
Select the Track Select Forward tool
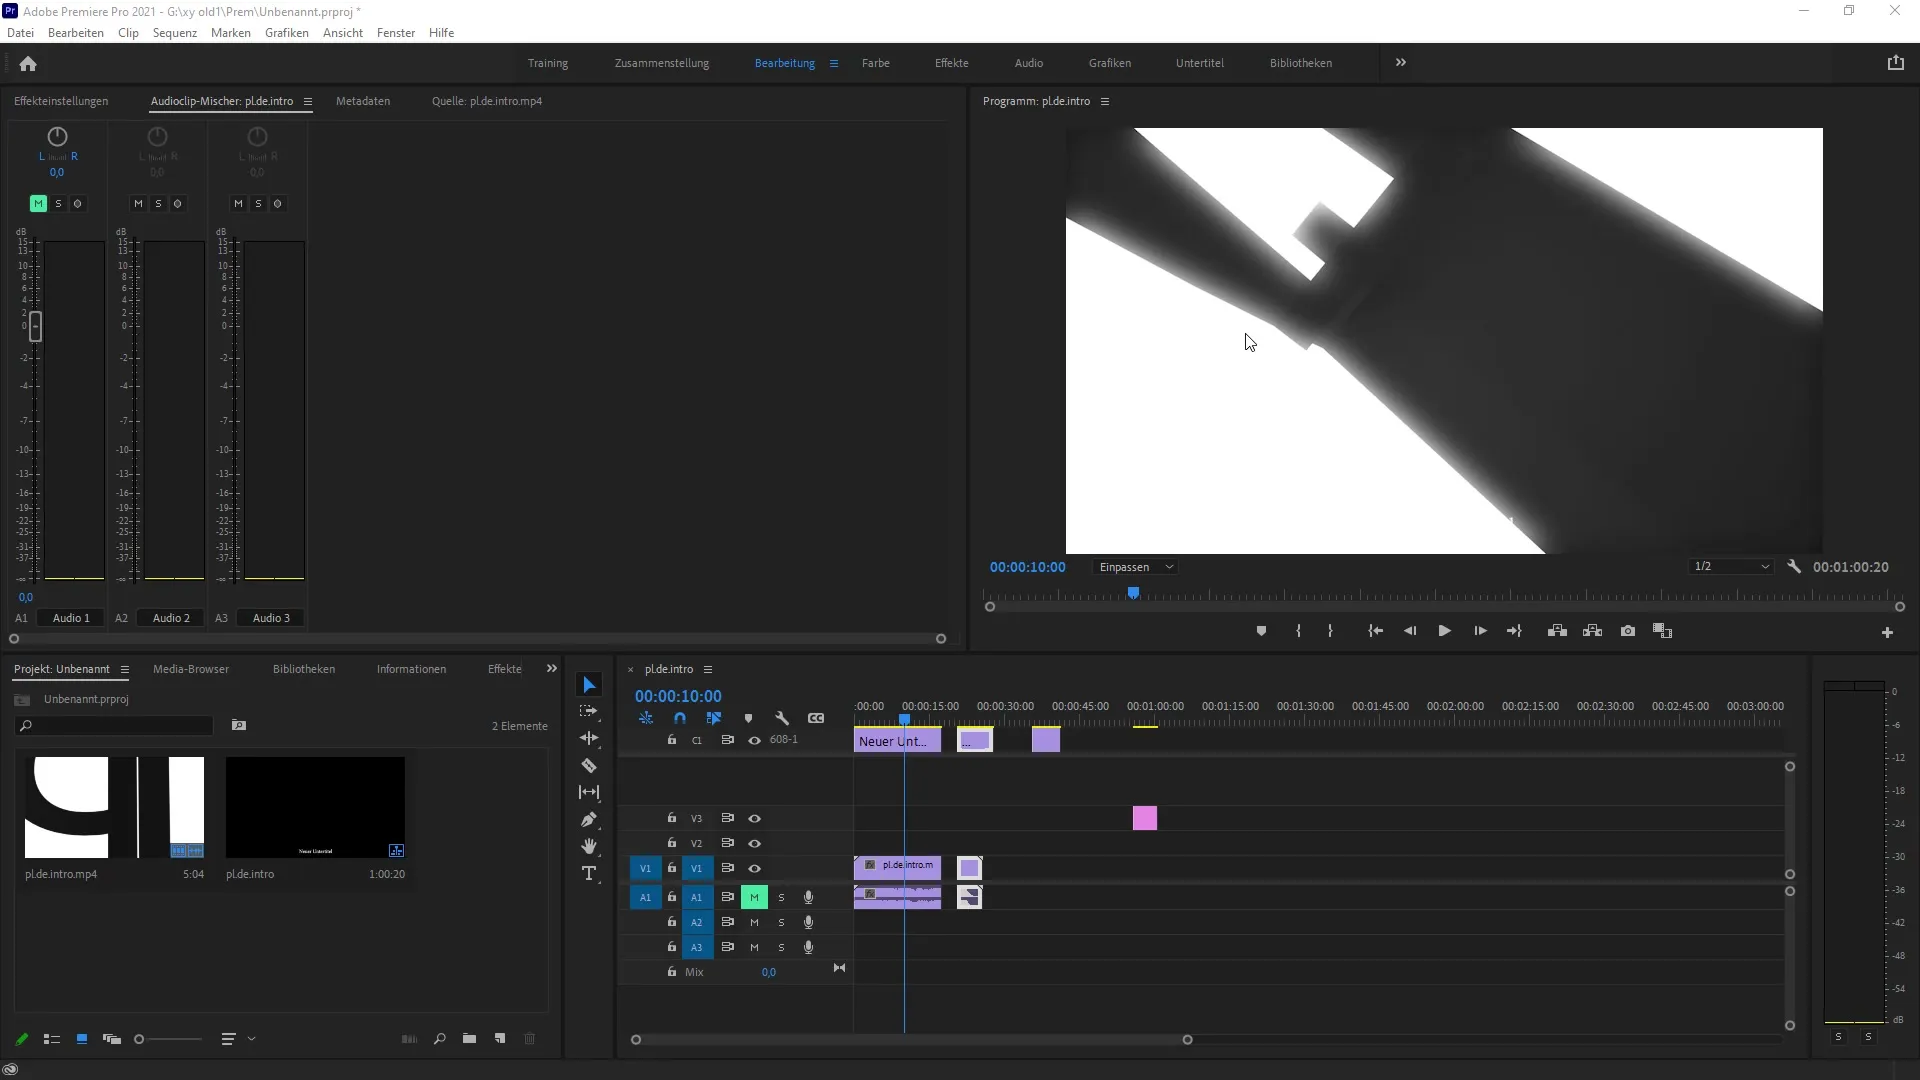point(589,711)
